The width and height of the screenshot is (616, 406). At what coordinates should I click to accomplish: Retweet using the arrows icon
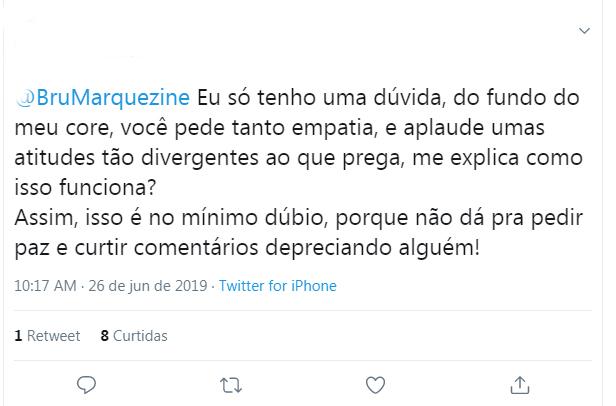(x=231, y=384)
